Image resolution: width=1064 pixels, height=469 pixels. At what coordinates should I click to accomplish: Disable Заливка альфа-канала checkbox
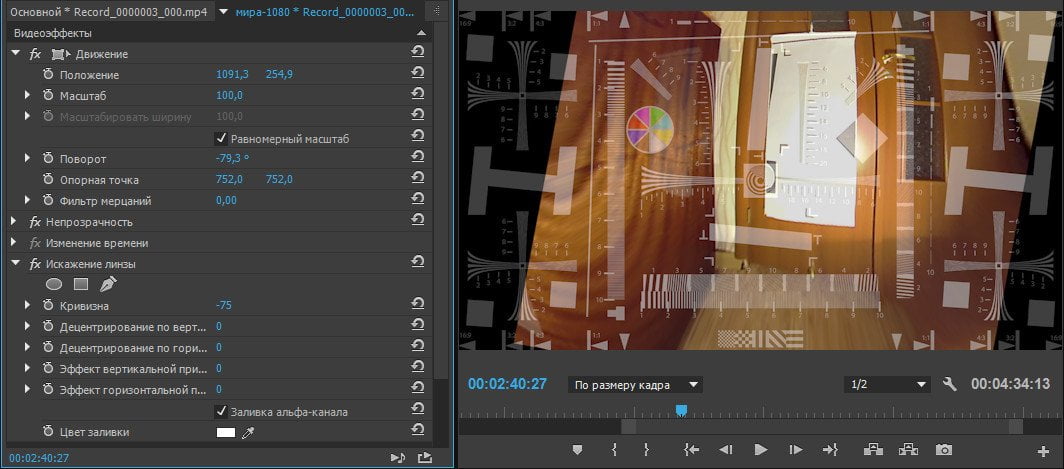(221, 411)
